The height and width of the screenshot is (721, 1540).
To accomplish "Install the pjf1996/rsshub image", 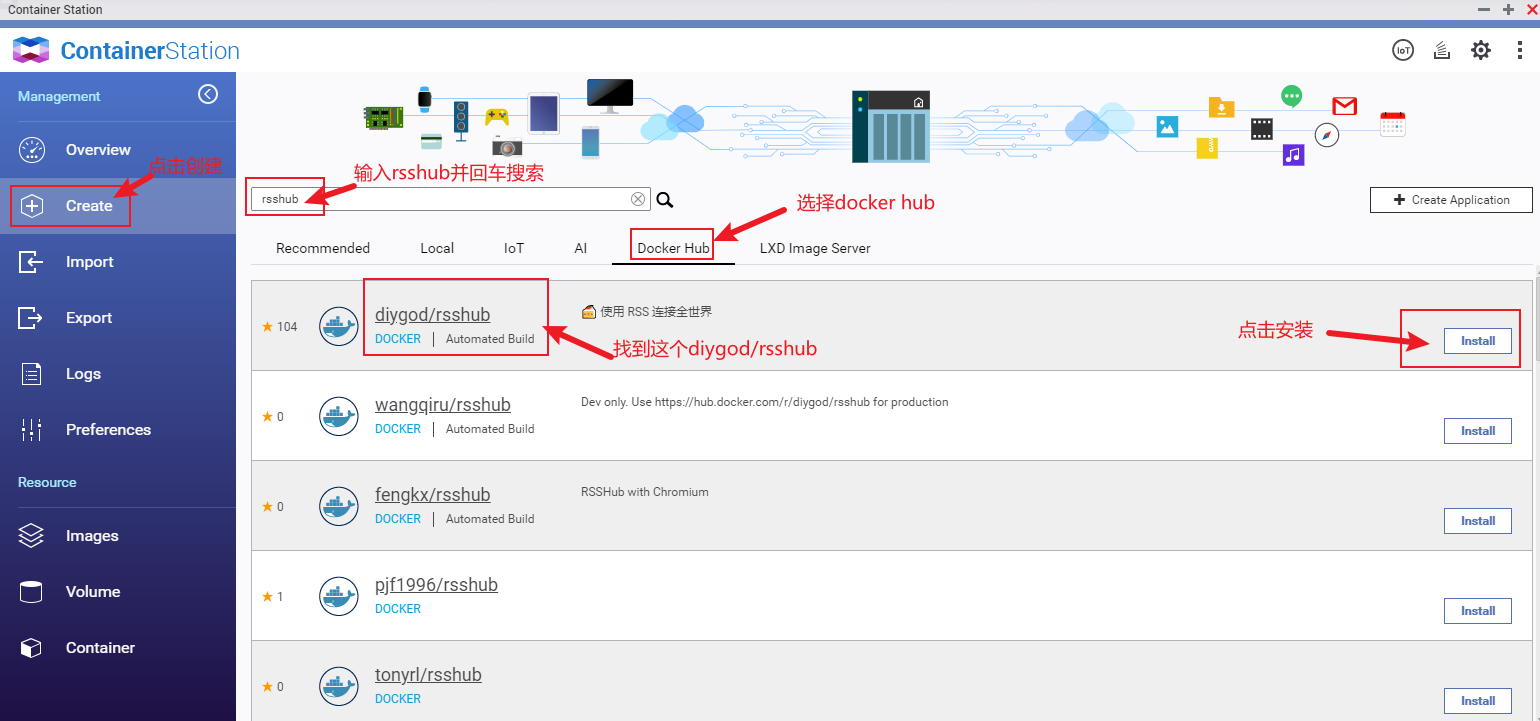I will tap(1478, 611).
